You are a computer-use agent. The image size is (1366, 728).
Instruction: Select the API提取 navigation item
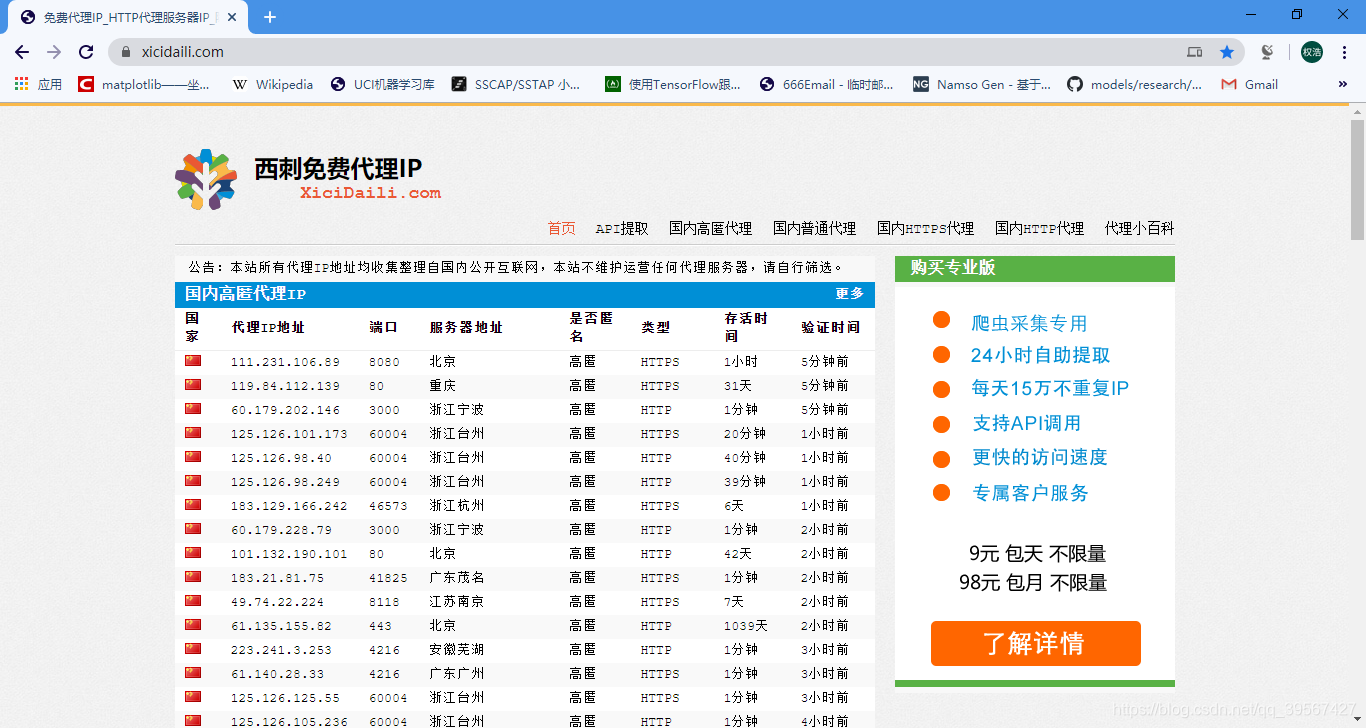622,228
